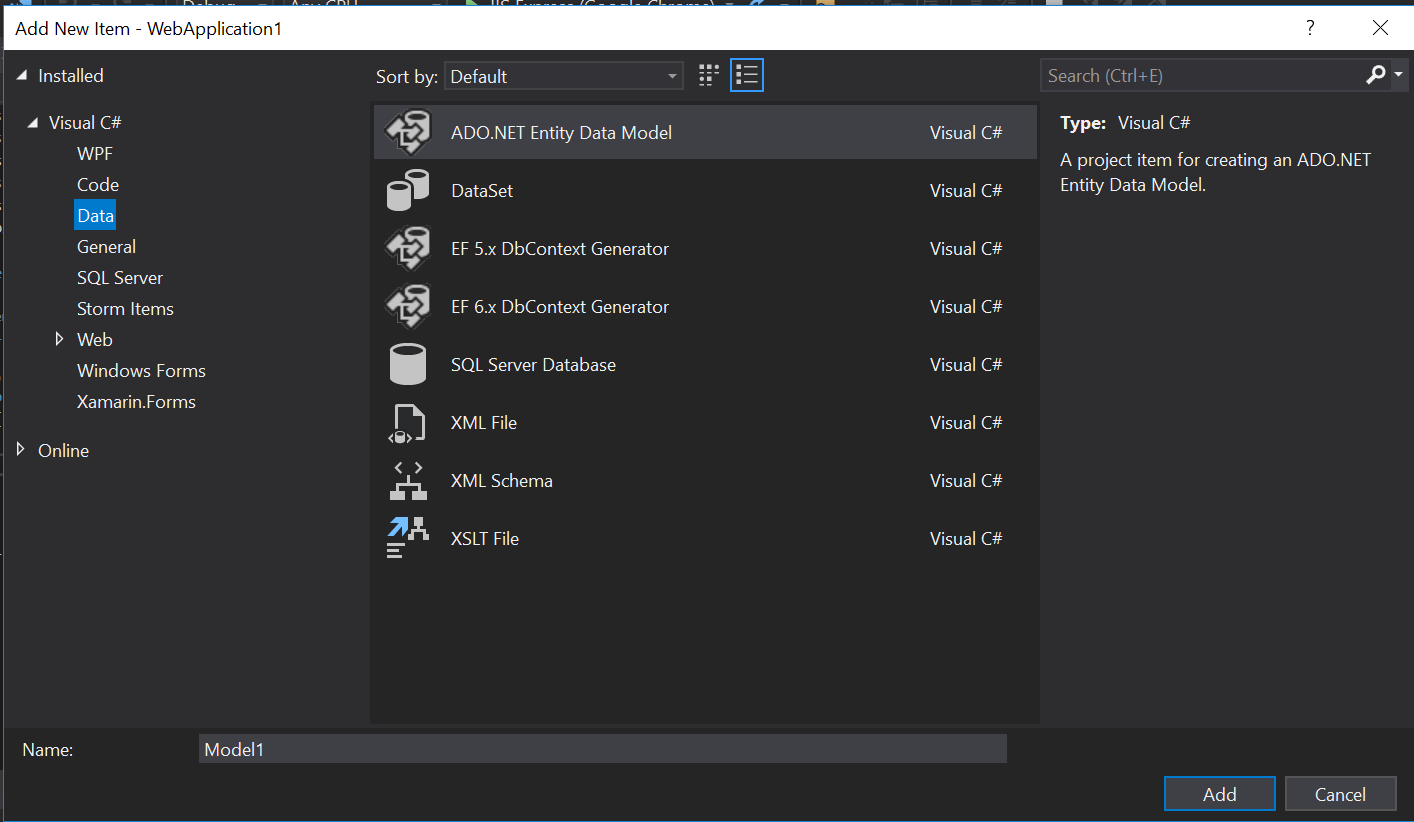
Task: Select the Windows Forms category
Action: (141, 370)
